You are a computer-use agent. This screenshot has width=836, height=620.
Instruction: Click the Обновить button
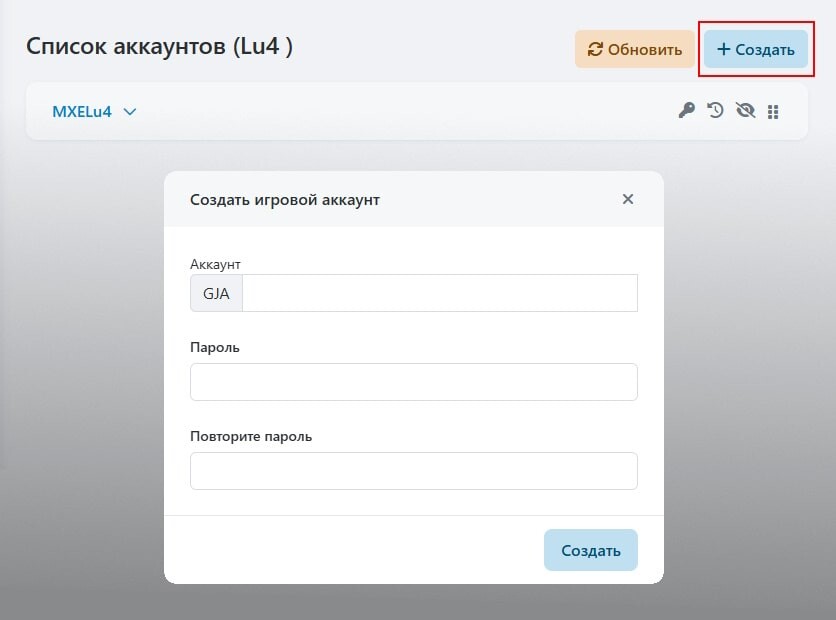tap(634, 49)
